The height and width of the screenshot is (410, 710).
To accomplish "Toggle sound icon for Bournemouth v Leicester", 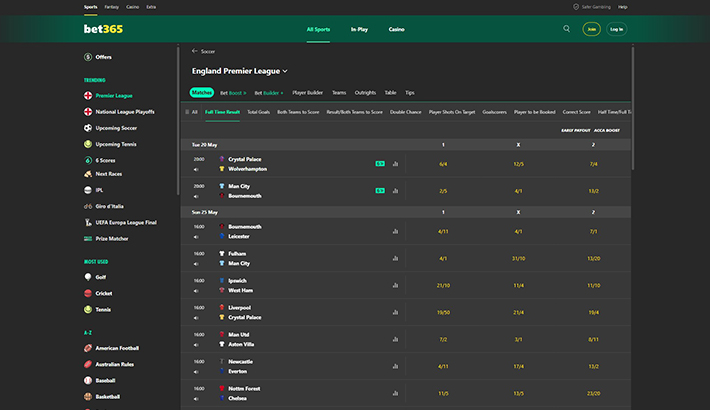I will pos(196,237).
